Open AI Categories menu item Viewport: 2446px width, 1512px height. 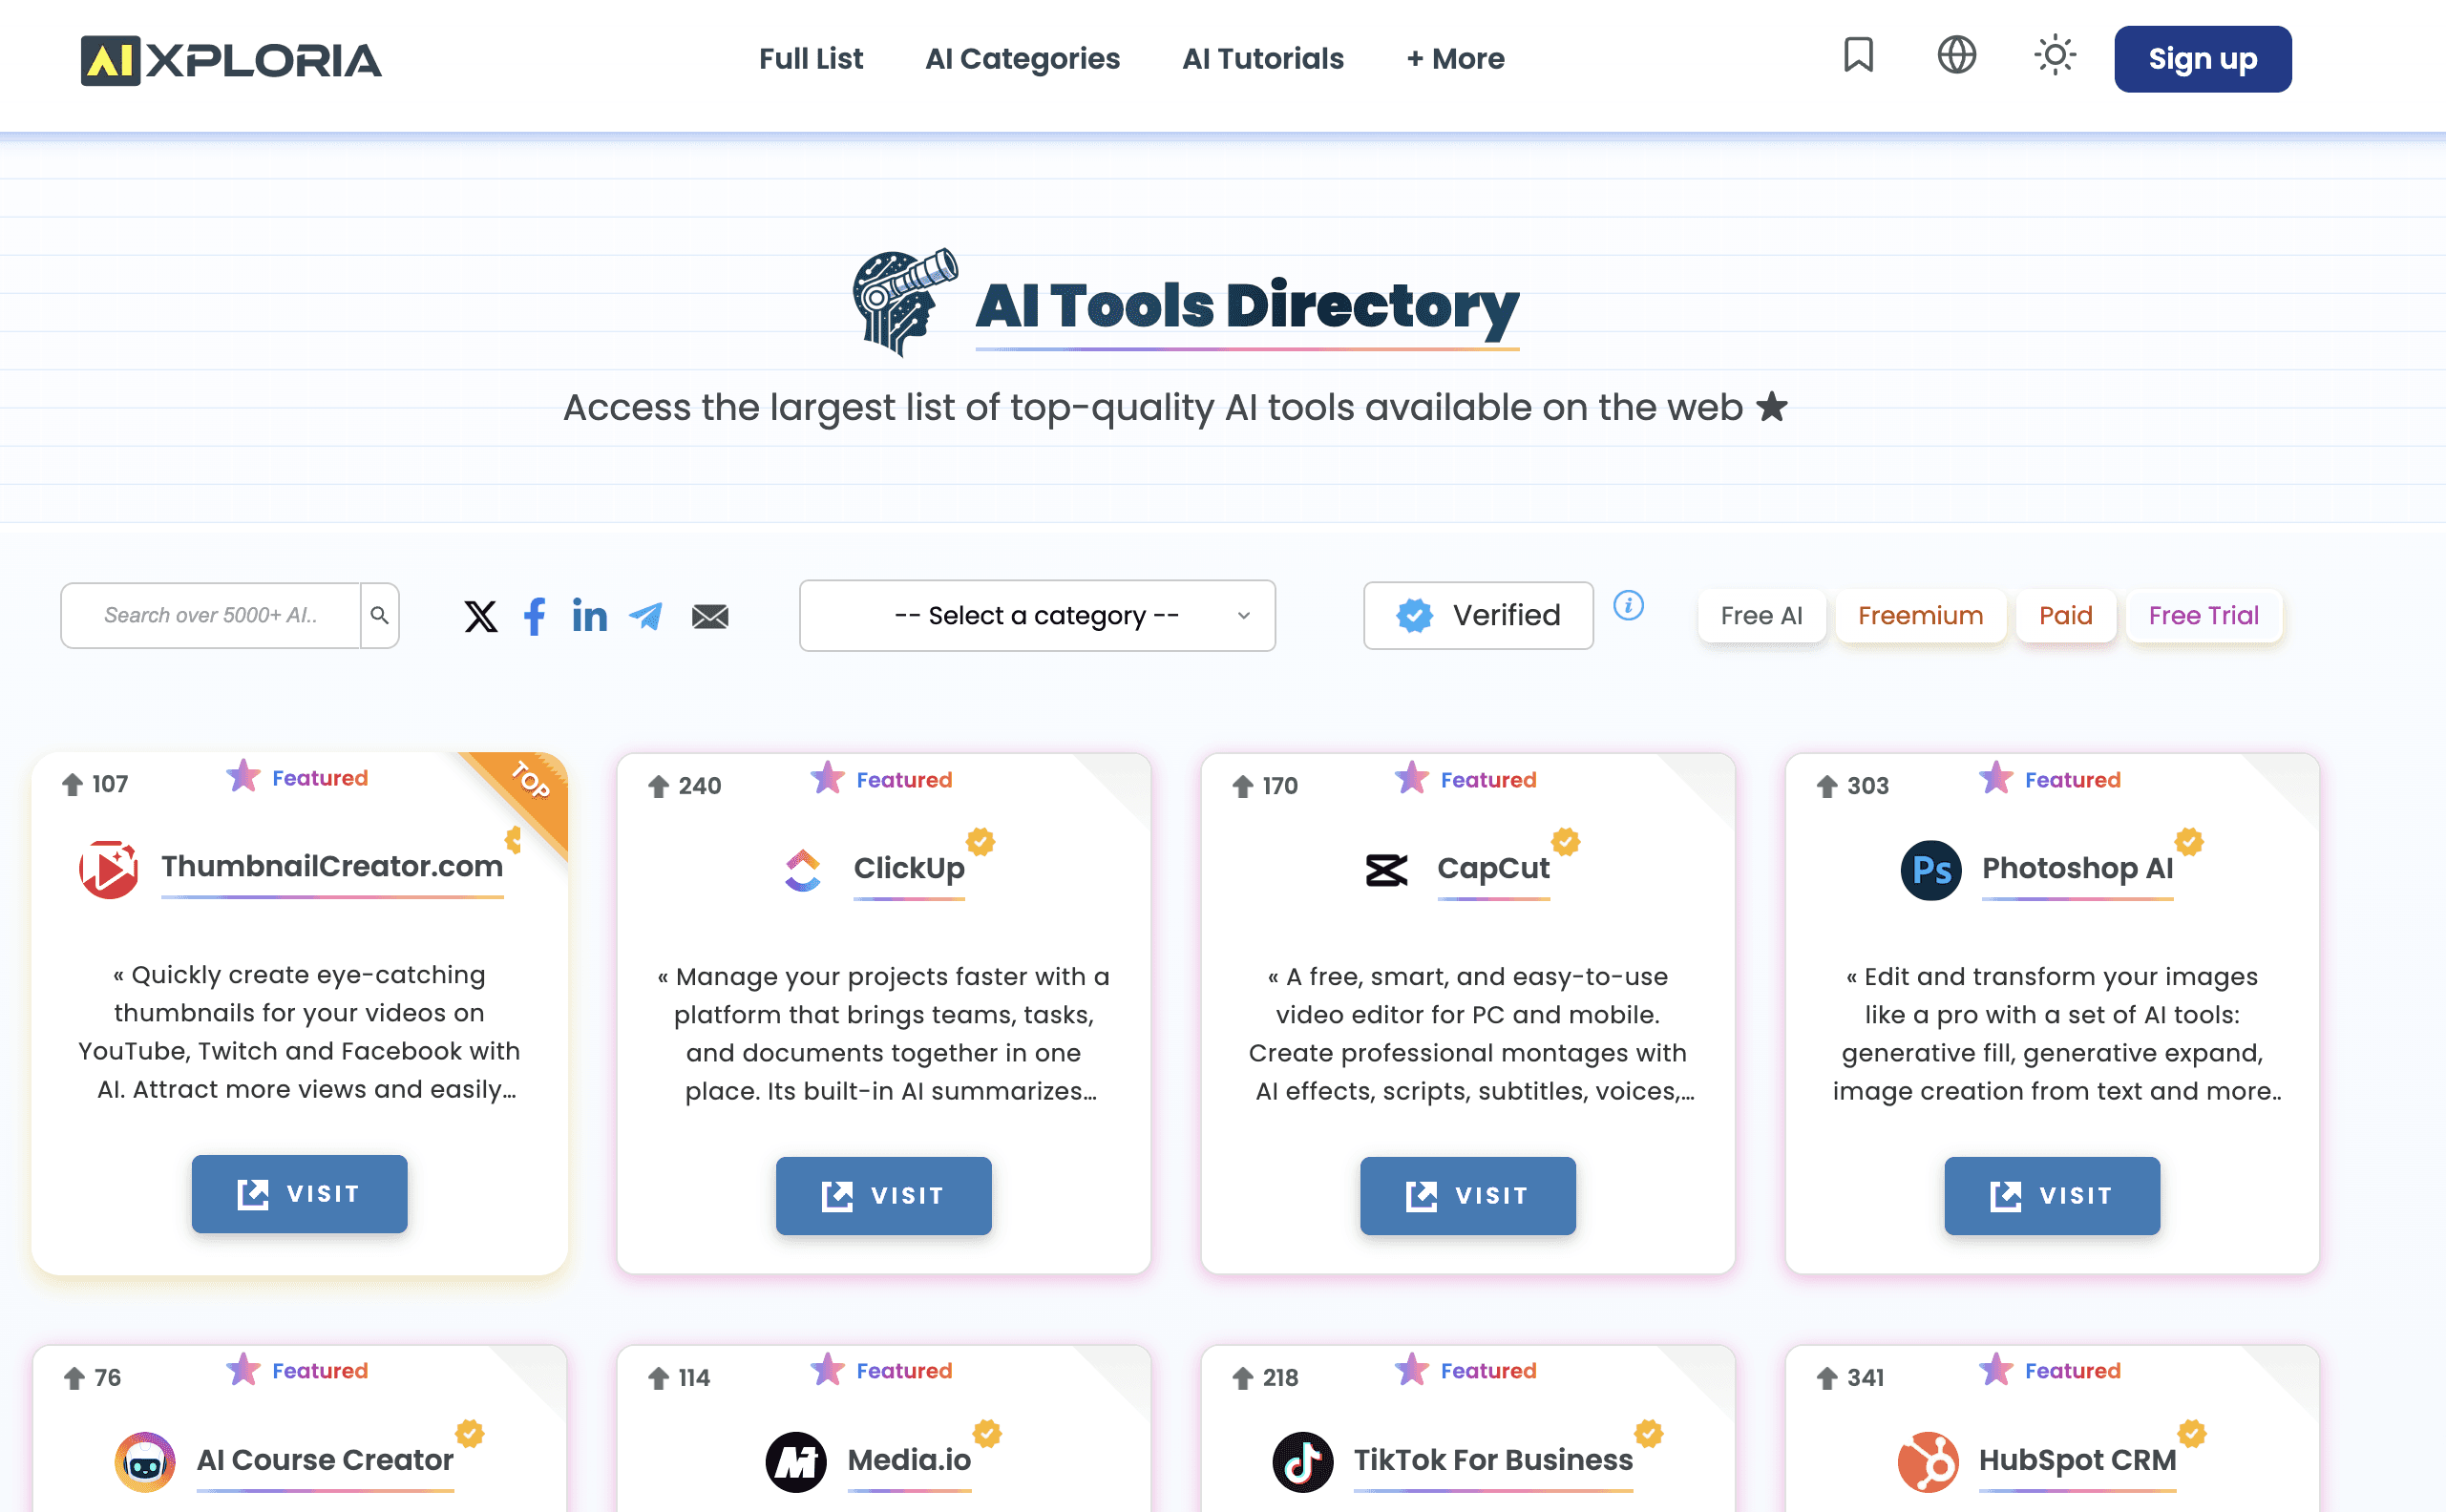tap(1022, 59)
